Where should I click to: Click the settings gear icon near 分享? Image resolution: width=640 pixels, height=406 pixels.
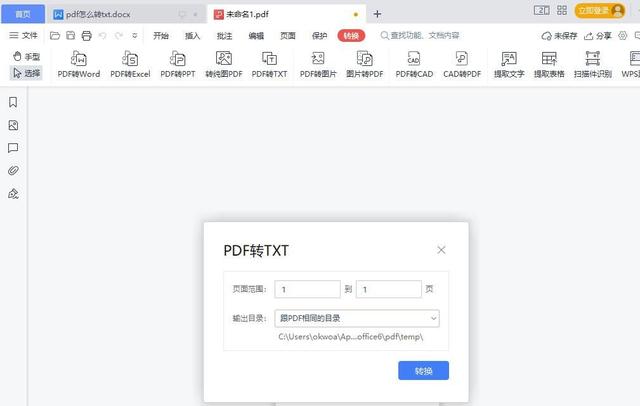click(x=622, y=36)
